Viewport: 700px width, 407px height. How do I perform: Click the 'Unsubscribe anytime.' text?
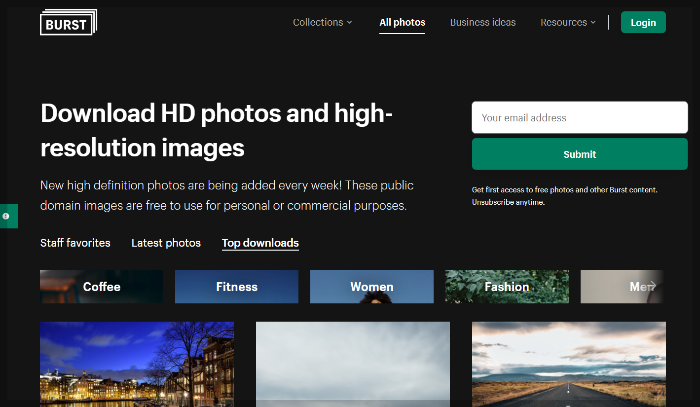(508, 202)
